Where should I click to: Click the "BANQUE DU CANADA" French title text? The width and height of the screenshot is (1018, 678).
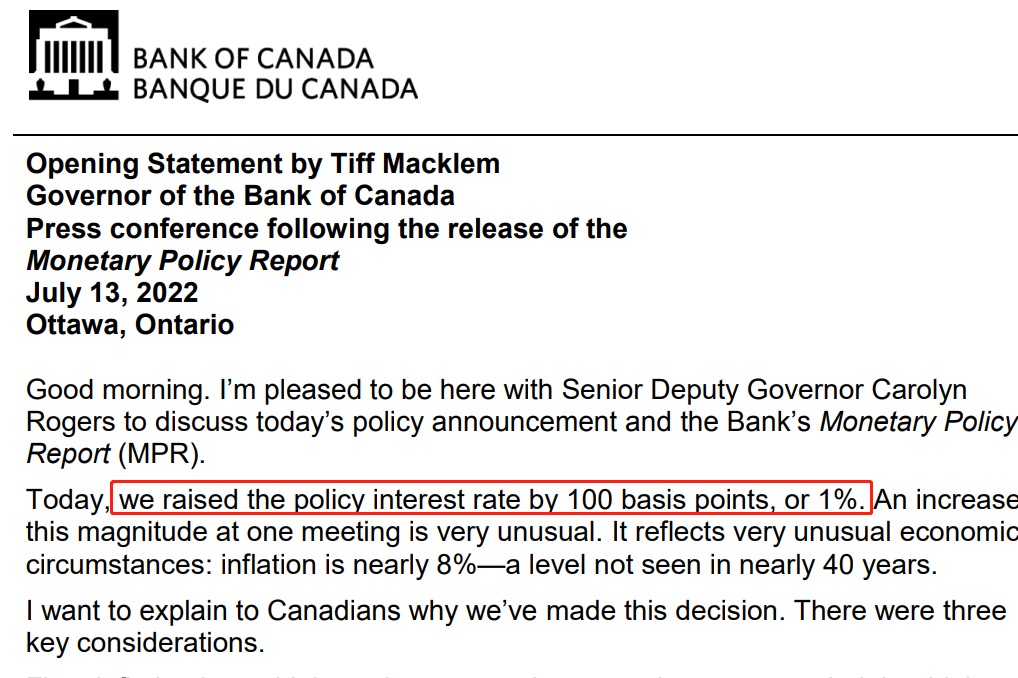275,89
